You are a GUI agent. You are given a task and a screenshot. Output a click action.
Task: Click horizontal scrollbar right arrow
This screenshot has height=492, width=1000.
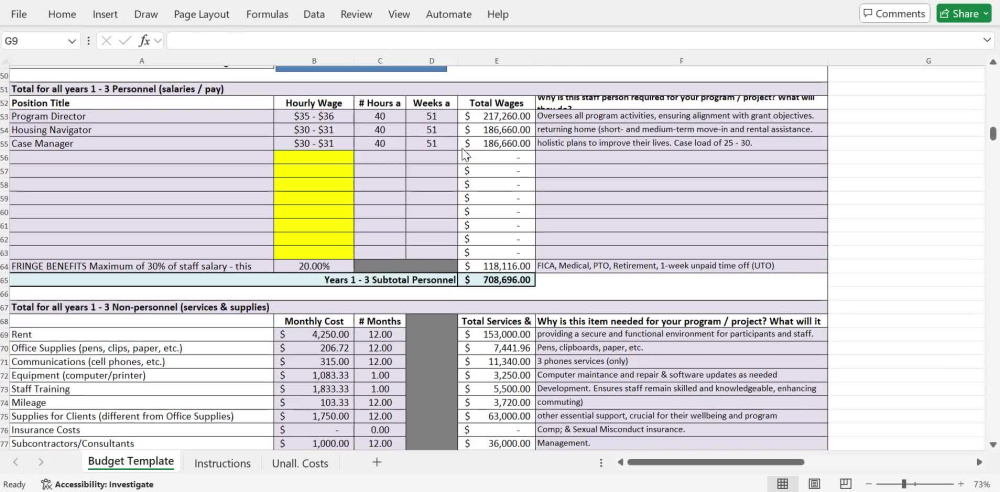980,462
